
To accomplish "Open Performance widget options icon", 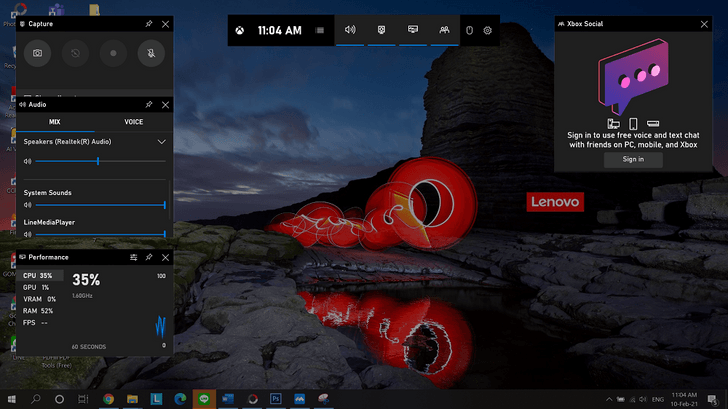I will (134, 257).
